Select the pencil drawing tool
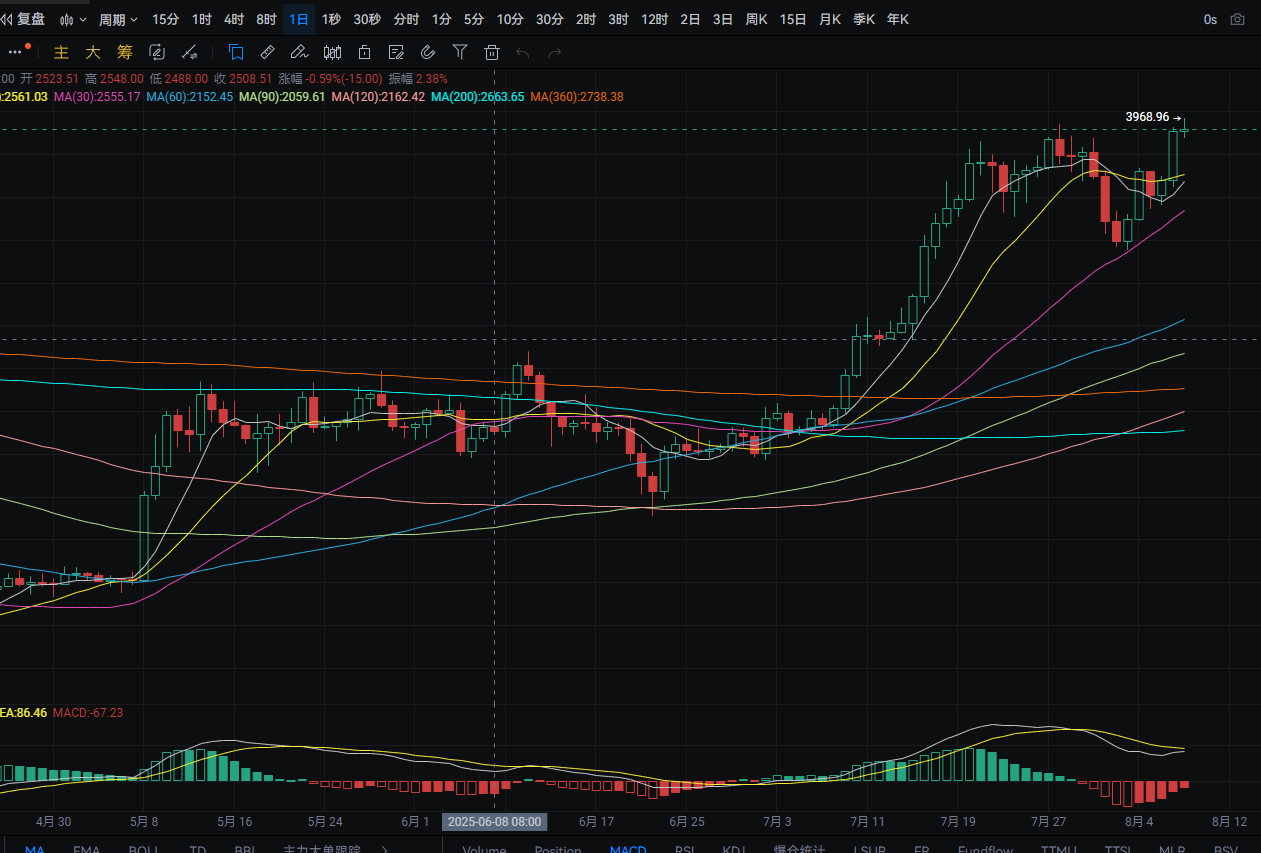1261x853 pixels. point(299,52)
